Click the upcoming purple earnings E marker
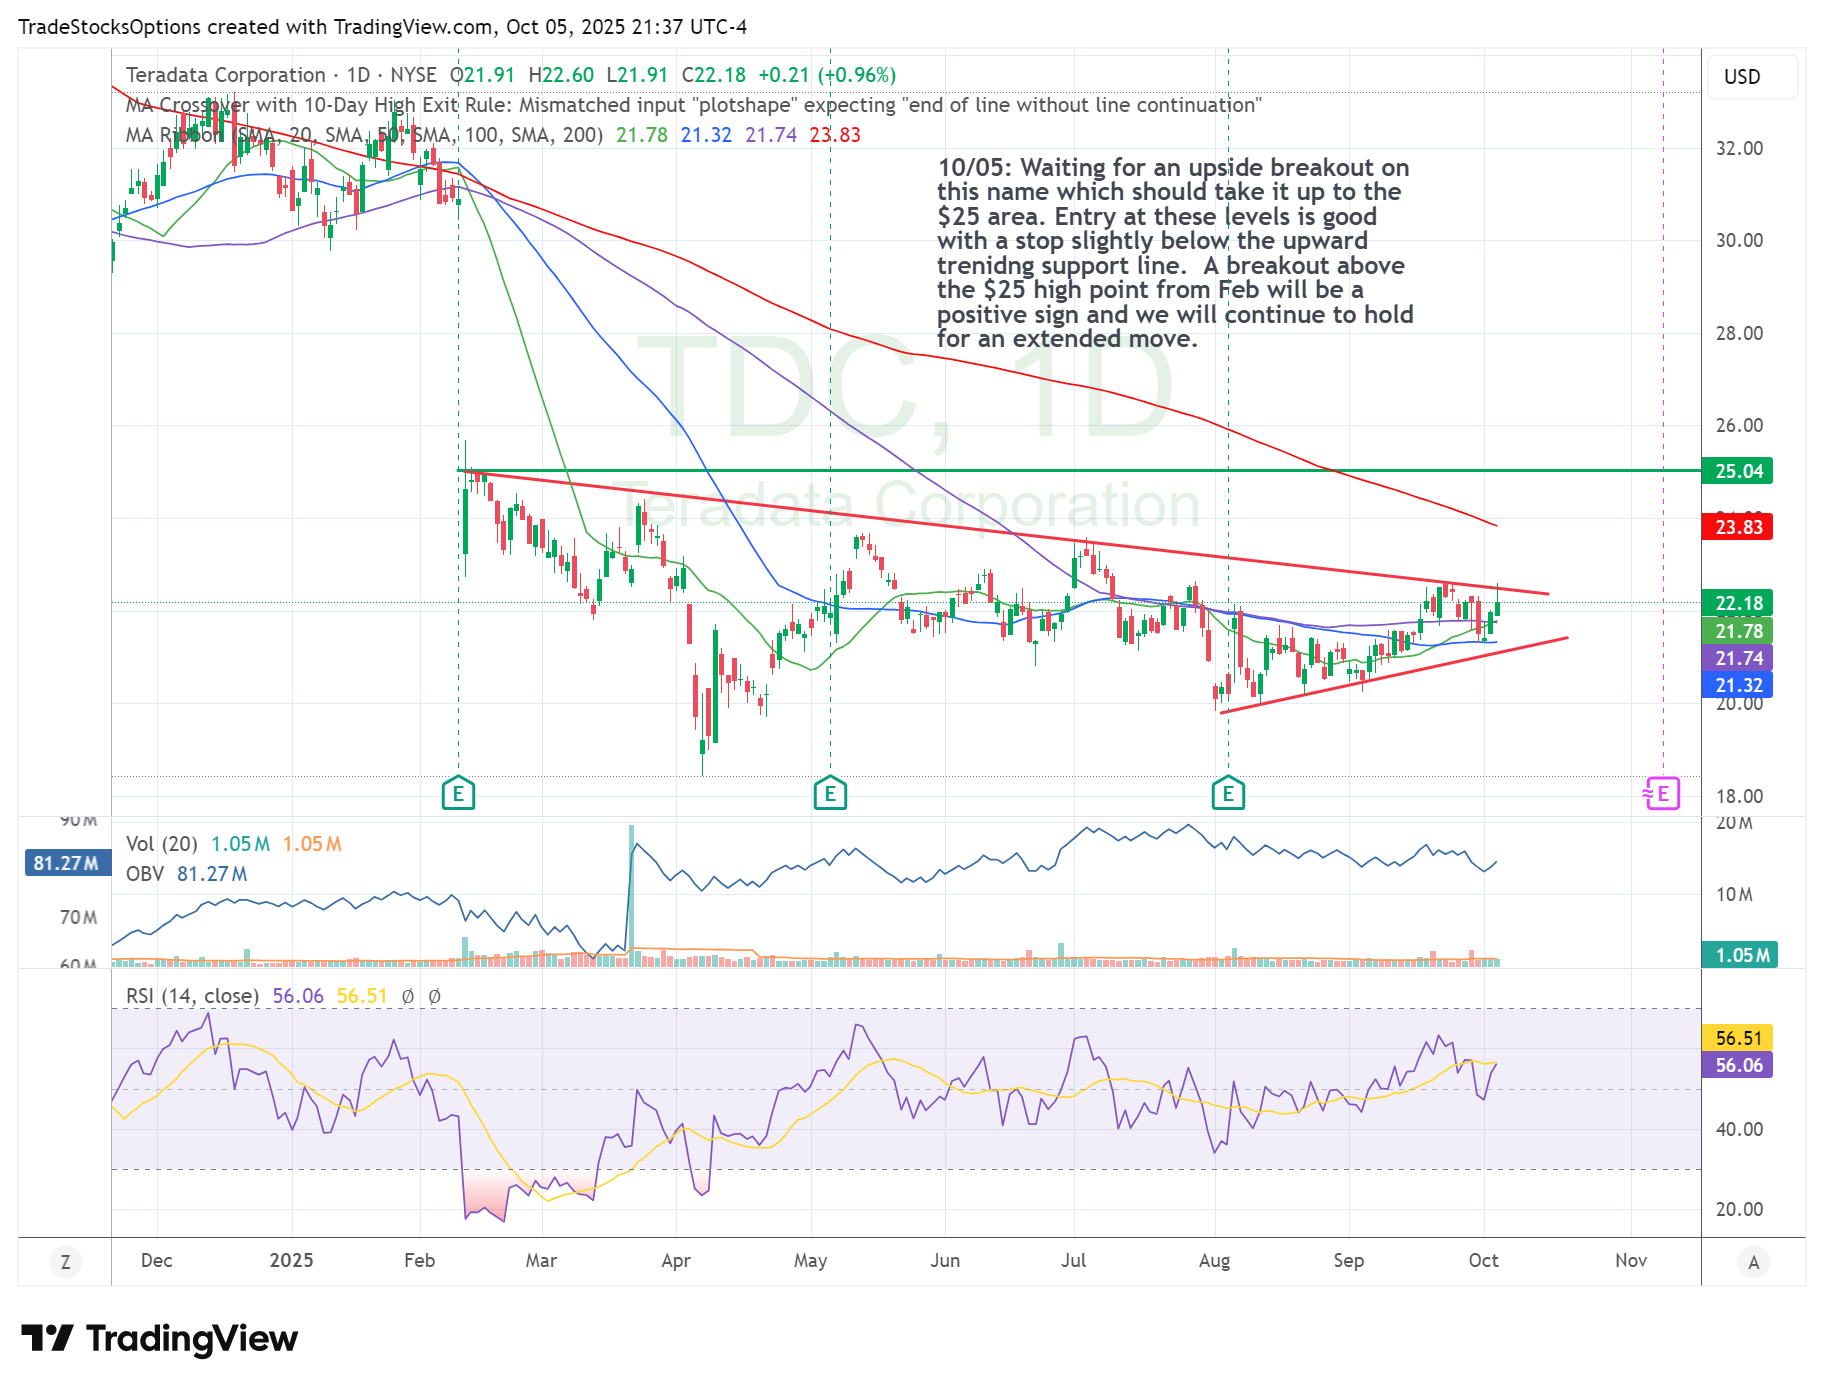The image size is (1824, 1391). tap(1662, 794)
